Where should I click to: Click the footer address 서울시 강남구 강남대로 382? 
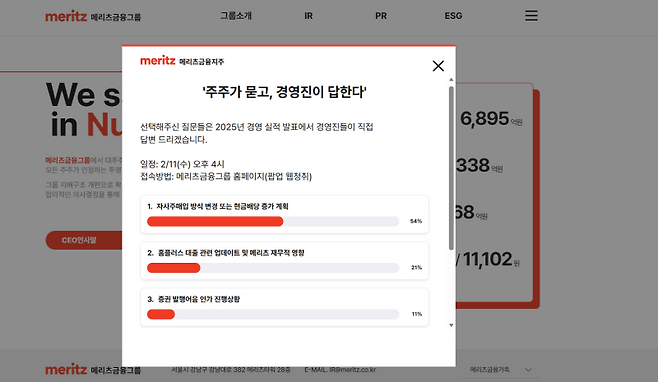[x=231, y=370]
